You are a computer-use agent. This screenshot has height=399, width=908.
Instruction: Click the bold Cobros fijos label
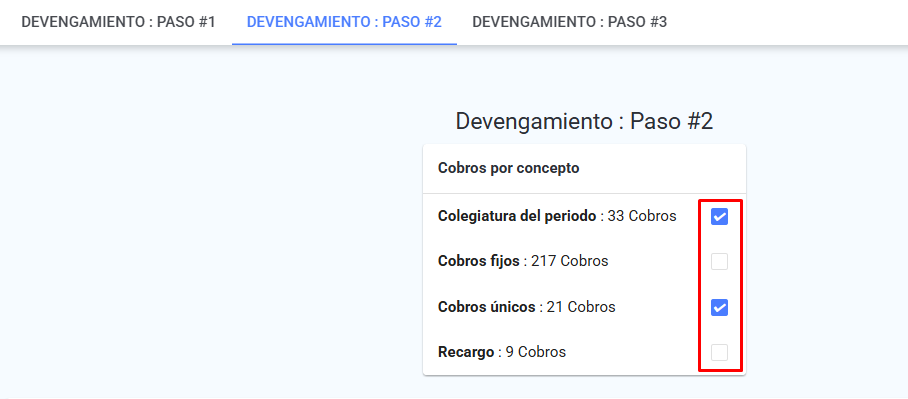click(479, 262)
